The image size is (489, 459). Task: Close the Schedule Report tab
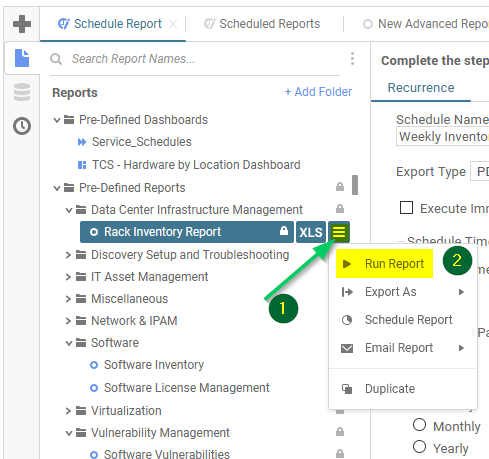coord(173,24)
